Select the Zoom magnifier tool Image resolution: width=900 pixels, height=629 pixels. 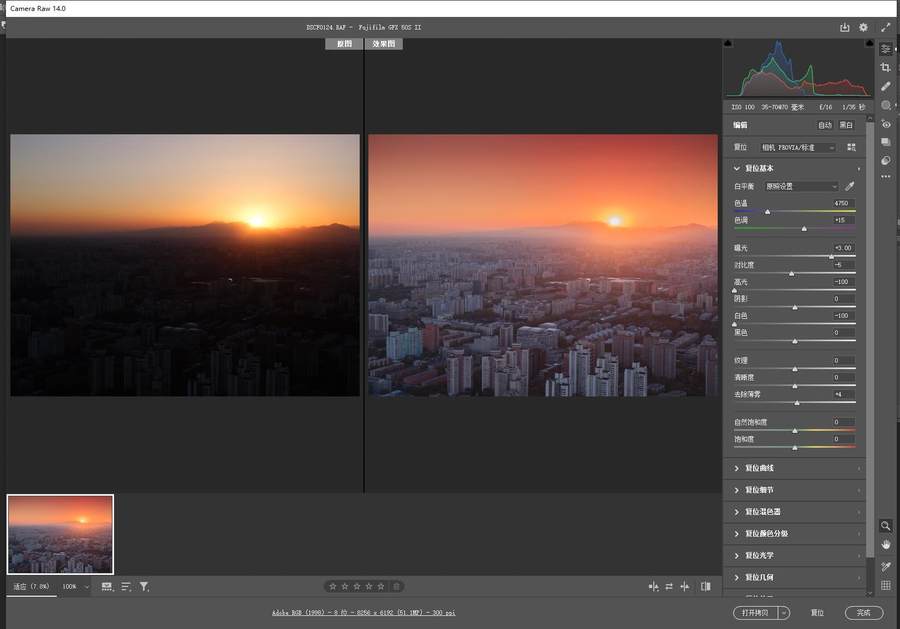click(886, 526)
